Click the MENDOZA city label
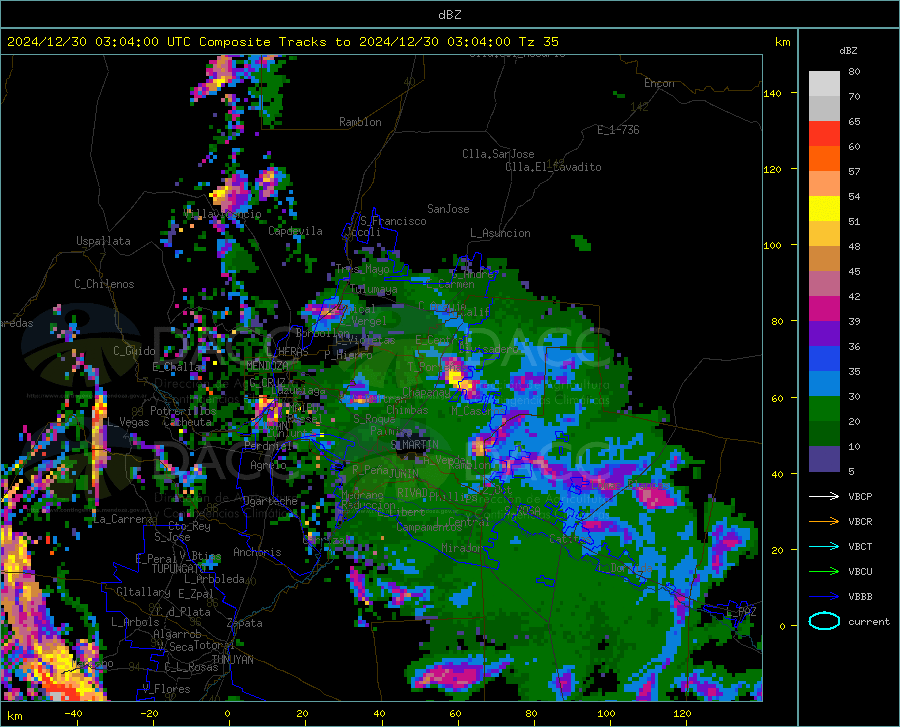This screenshot has width=900, height=727. [x=267, y=365]
